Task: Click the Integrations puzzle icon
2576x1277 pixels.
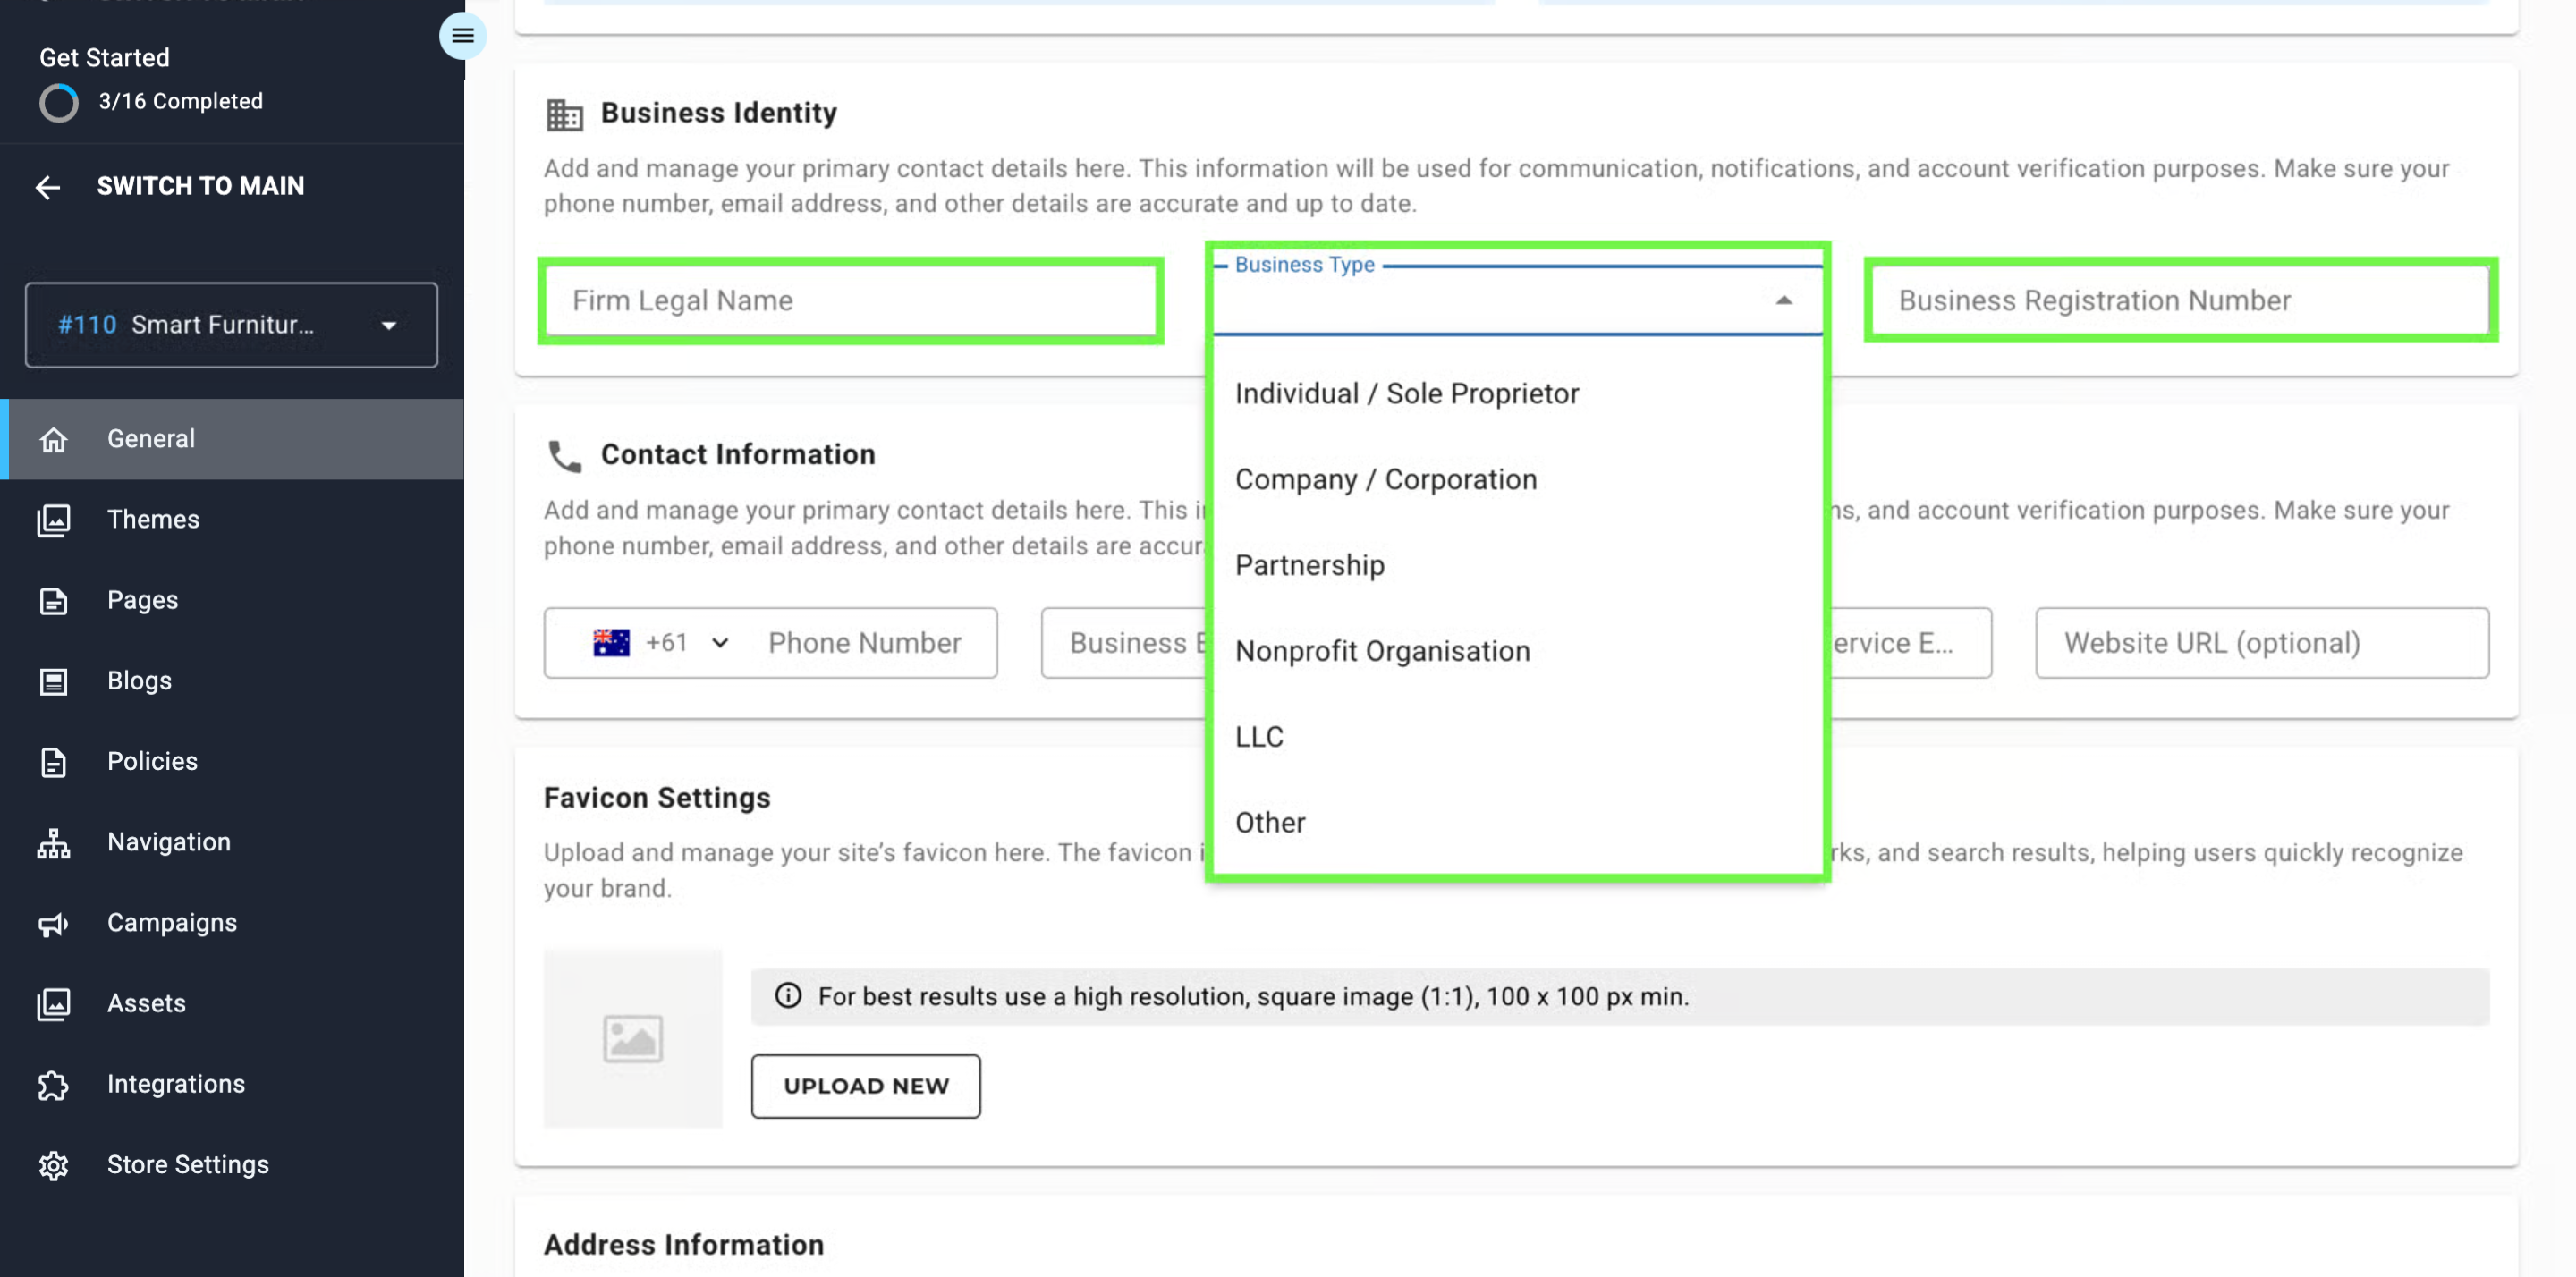Action: coord(54,1085)
